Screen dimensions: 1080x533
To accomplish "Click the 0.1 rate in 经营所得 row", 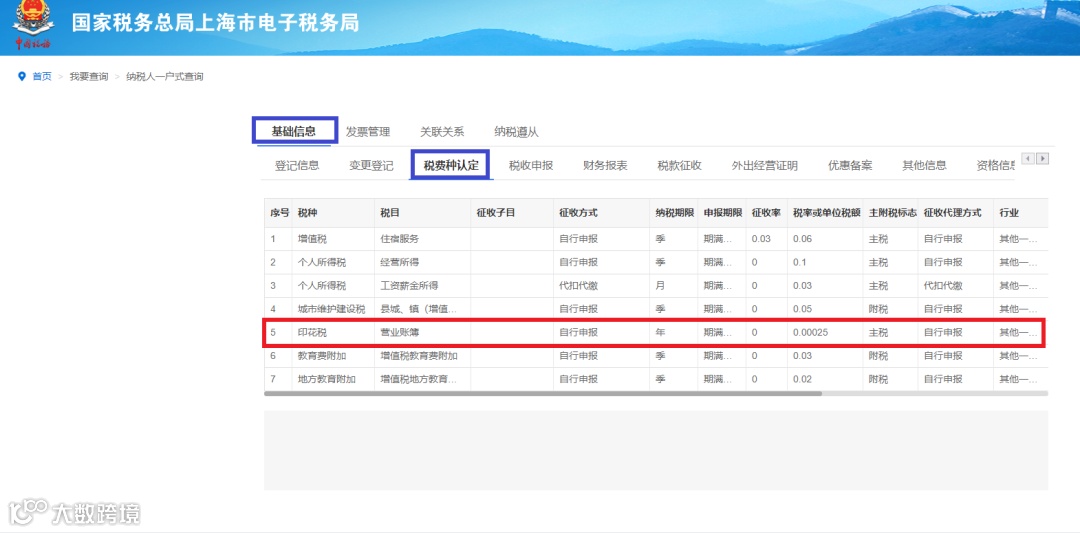I will [800, 262].
